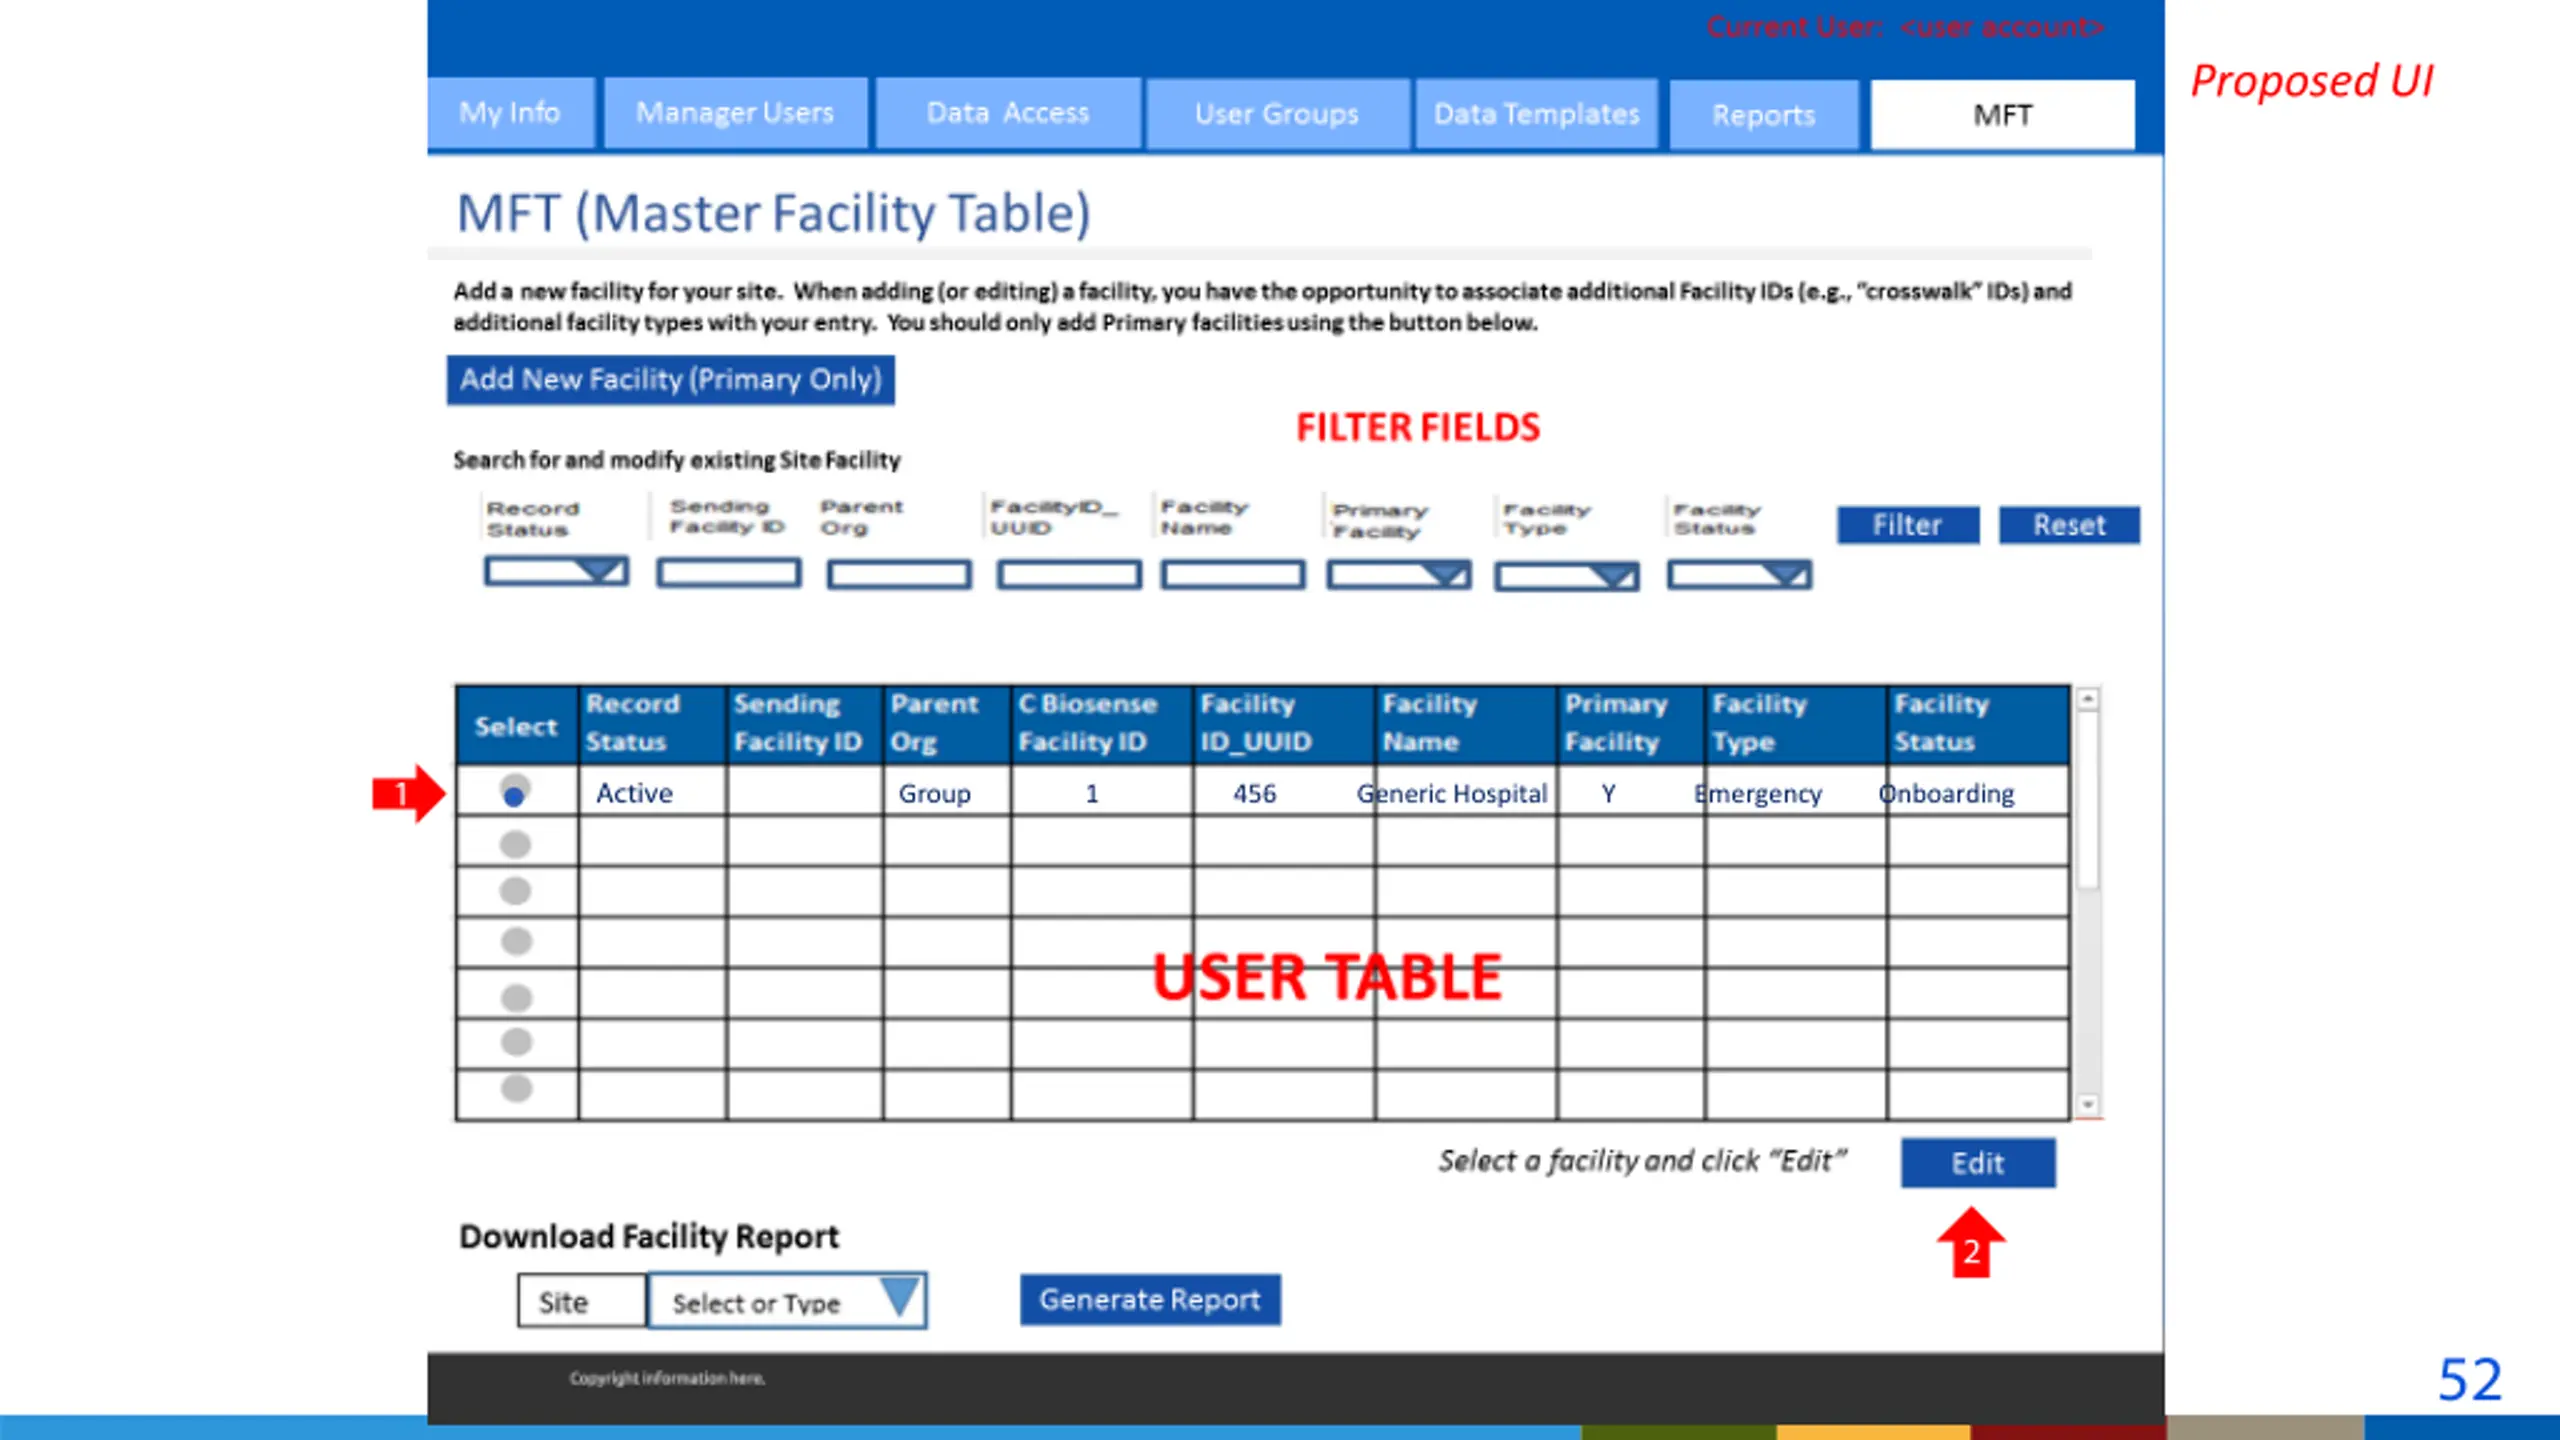2560x1440 pixels.
Task: Select the radio button for the Active facility row
Action: tap(514, 793)
